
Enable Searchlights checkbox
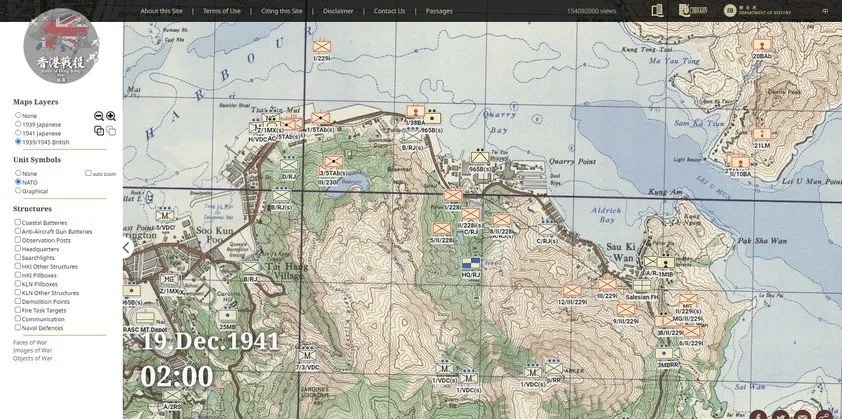pos(18,257)
